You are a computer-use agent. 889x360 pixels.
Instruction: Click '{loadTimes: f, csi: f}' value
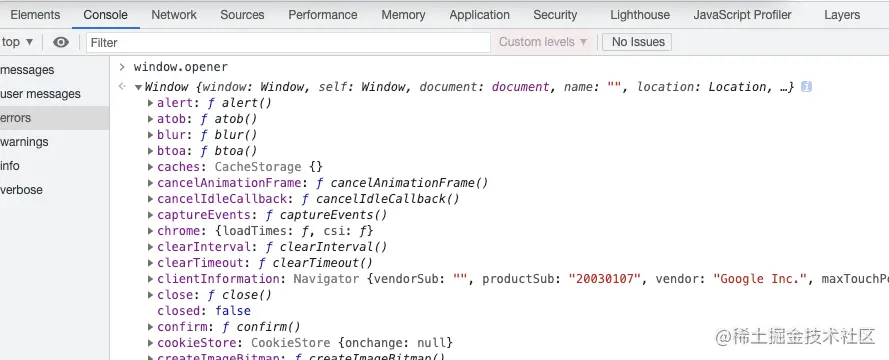pos(294,231)
